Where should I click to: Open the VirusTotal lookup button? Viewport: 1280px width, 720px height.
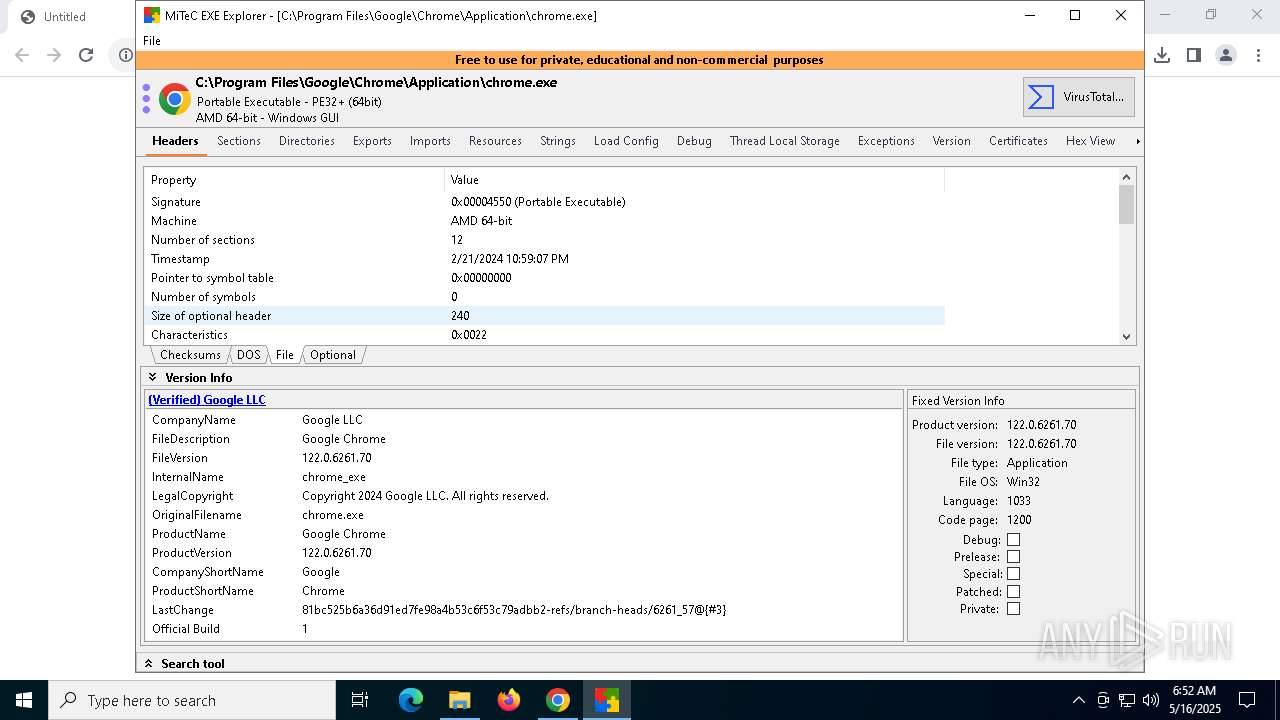1078,97
